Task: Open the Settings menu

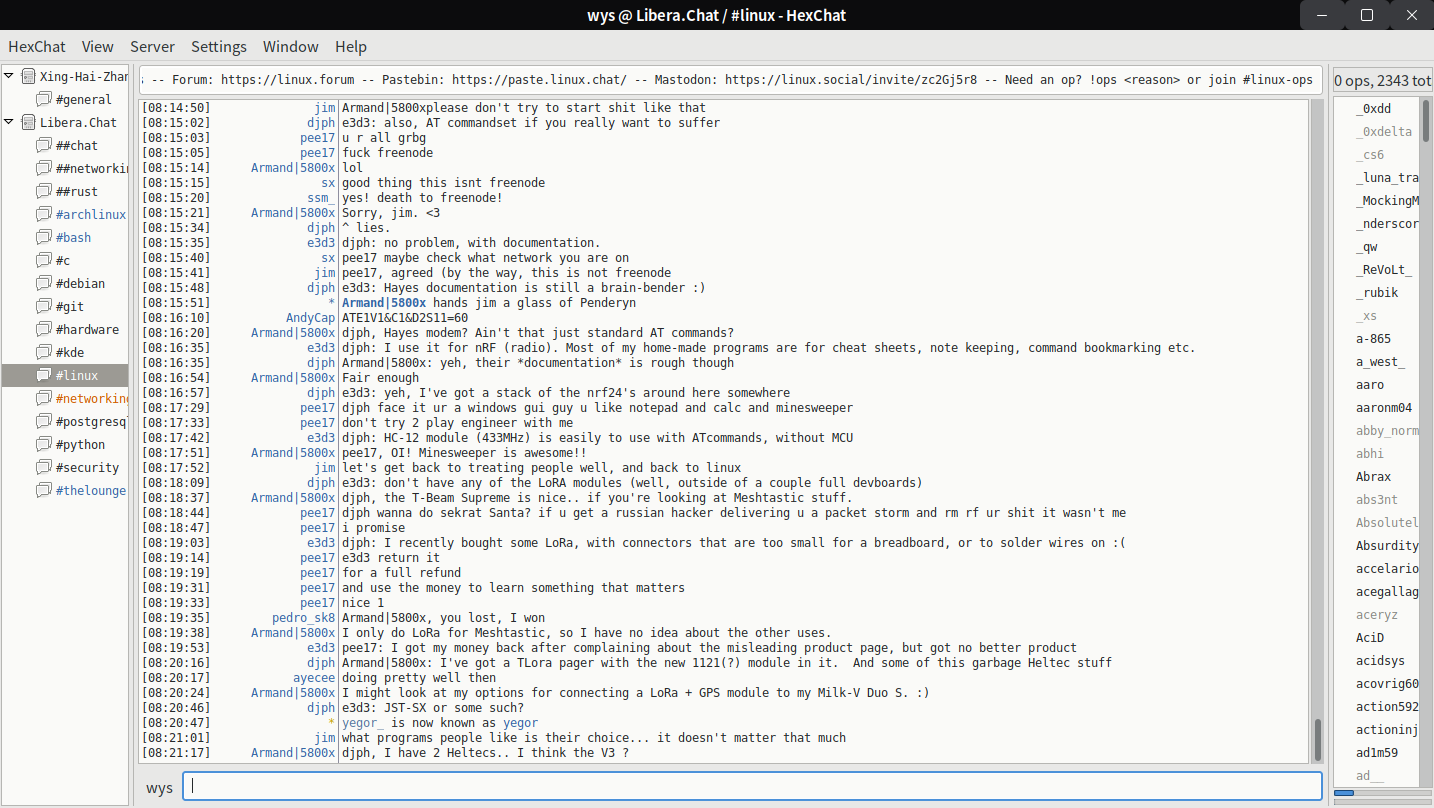Action: tap(219, 46)
